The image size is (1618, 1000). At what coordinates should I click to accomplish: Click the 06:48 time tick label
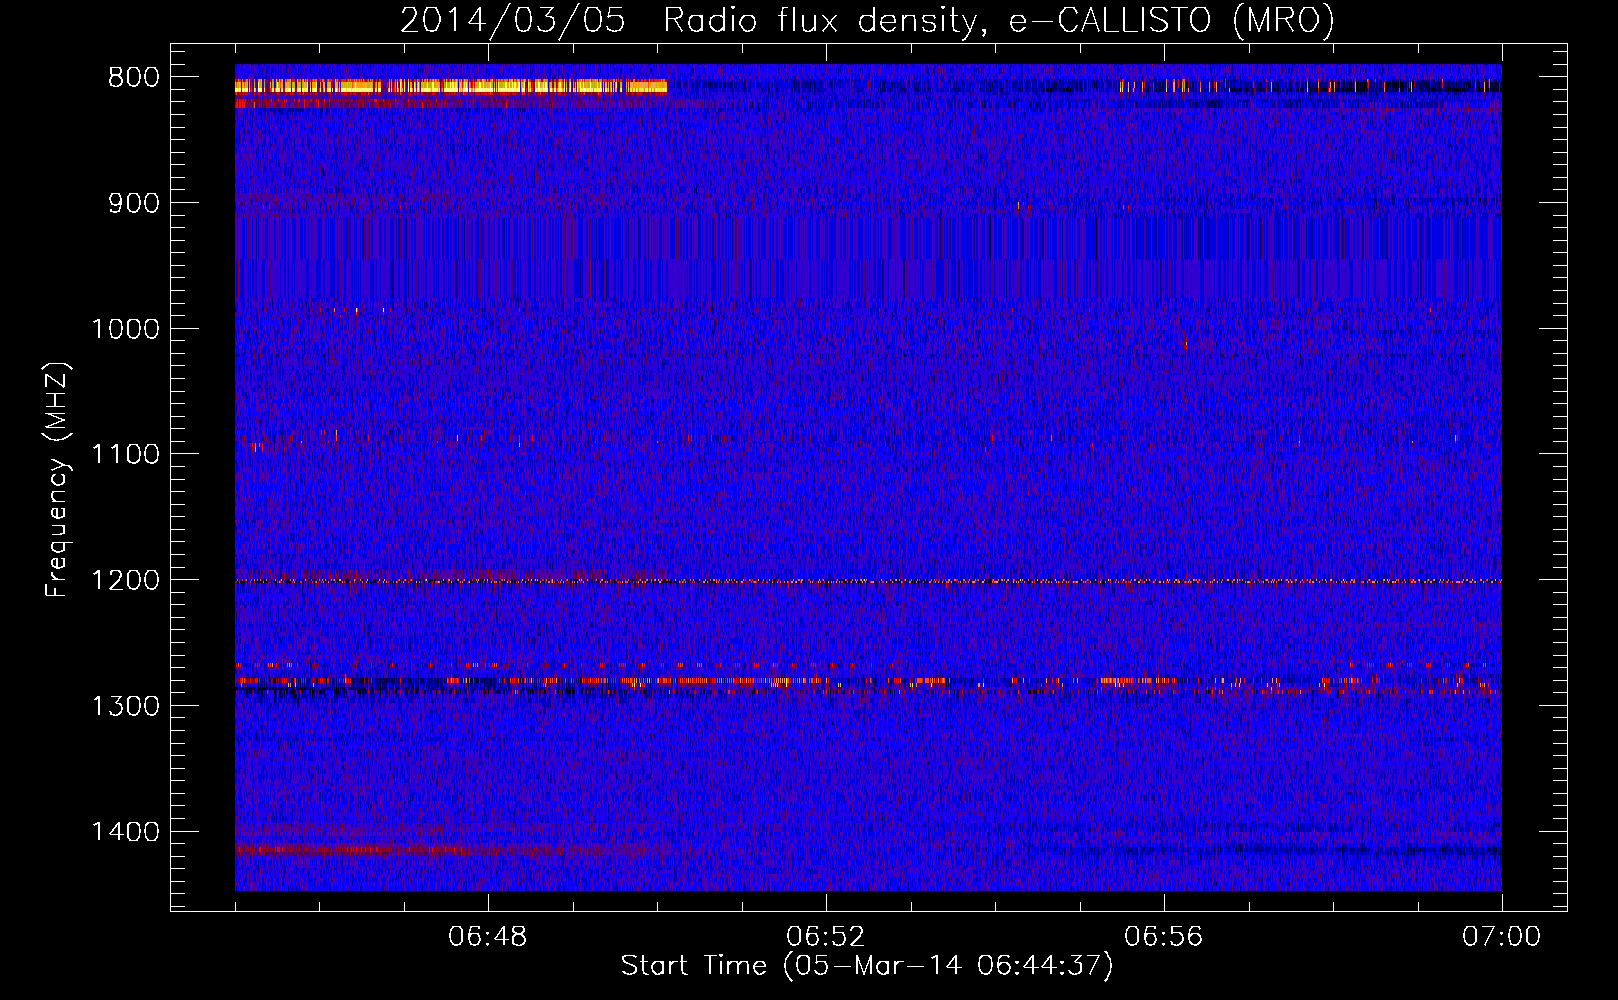488,937
